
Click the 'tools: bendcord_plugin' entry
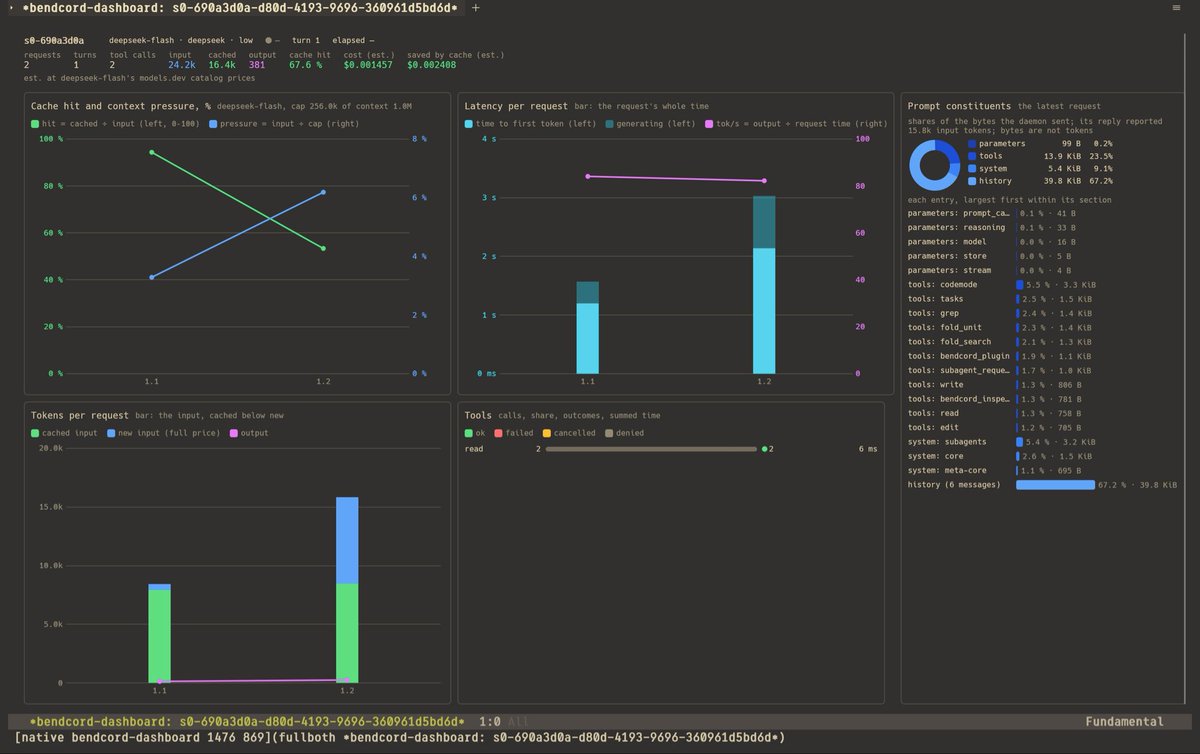(960, 356)
